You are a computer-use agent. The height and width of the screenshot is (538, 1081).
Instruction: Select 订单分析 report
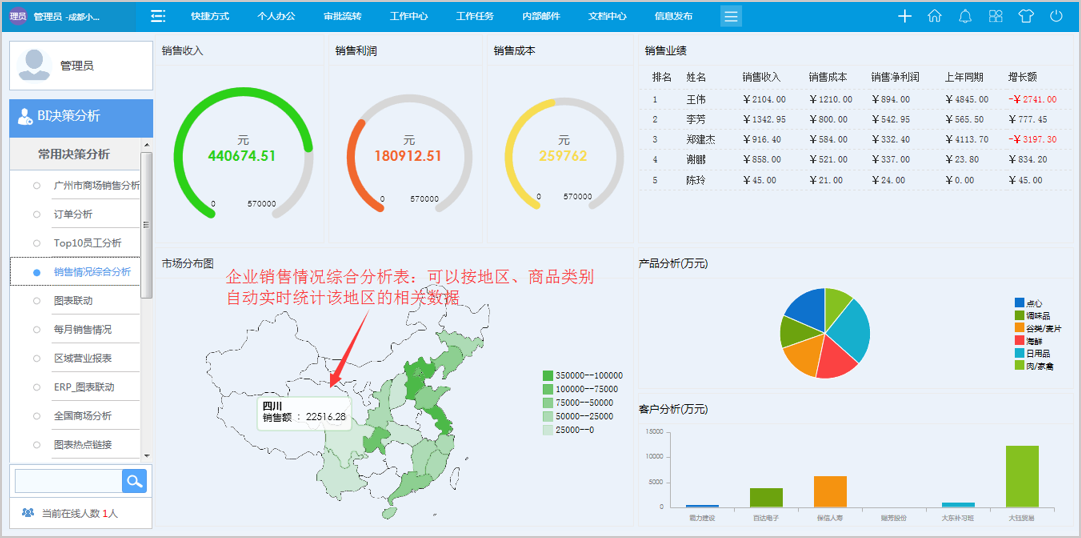73,214
